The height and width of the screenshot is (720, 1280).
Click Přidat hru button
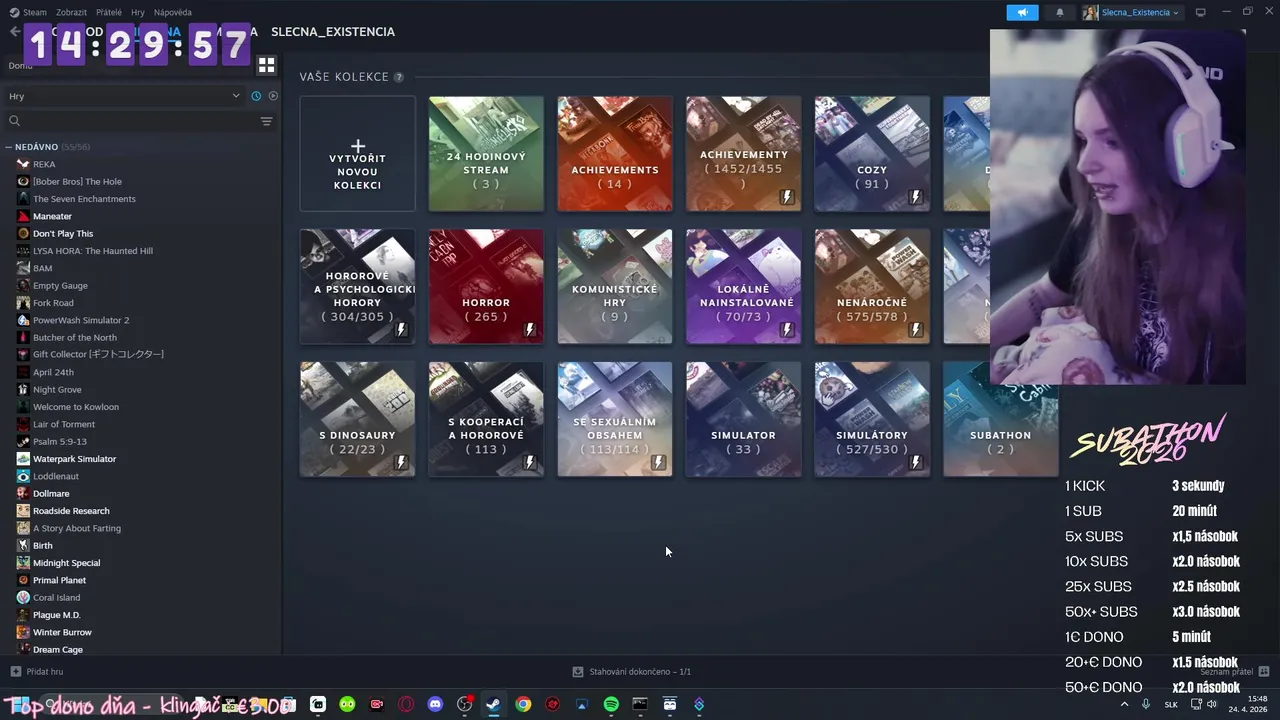point(37,672)
